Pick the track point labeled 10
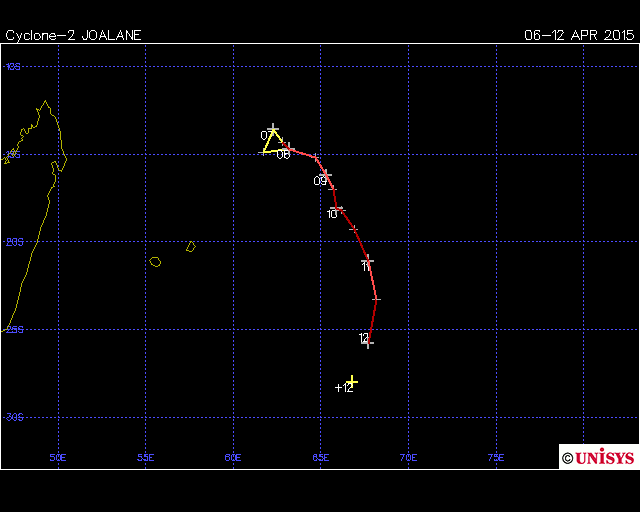Image resolution: width=640 pixels, height=512 pixels. [341, 209]
